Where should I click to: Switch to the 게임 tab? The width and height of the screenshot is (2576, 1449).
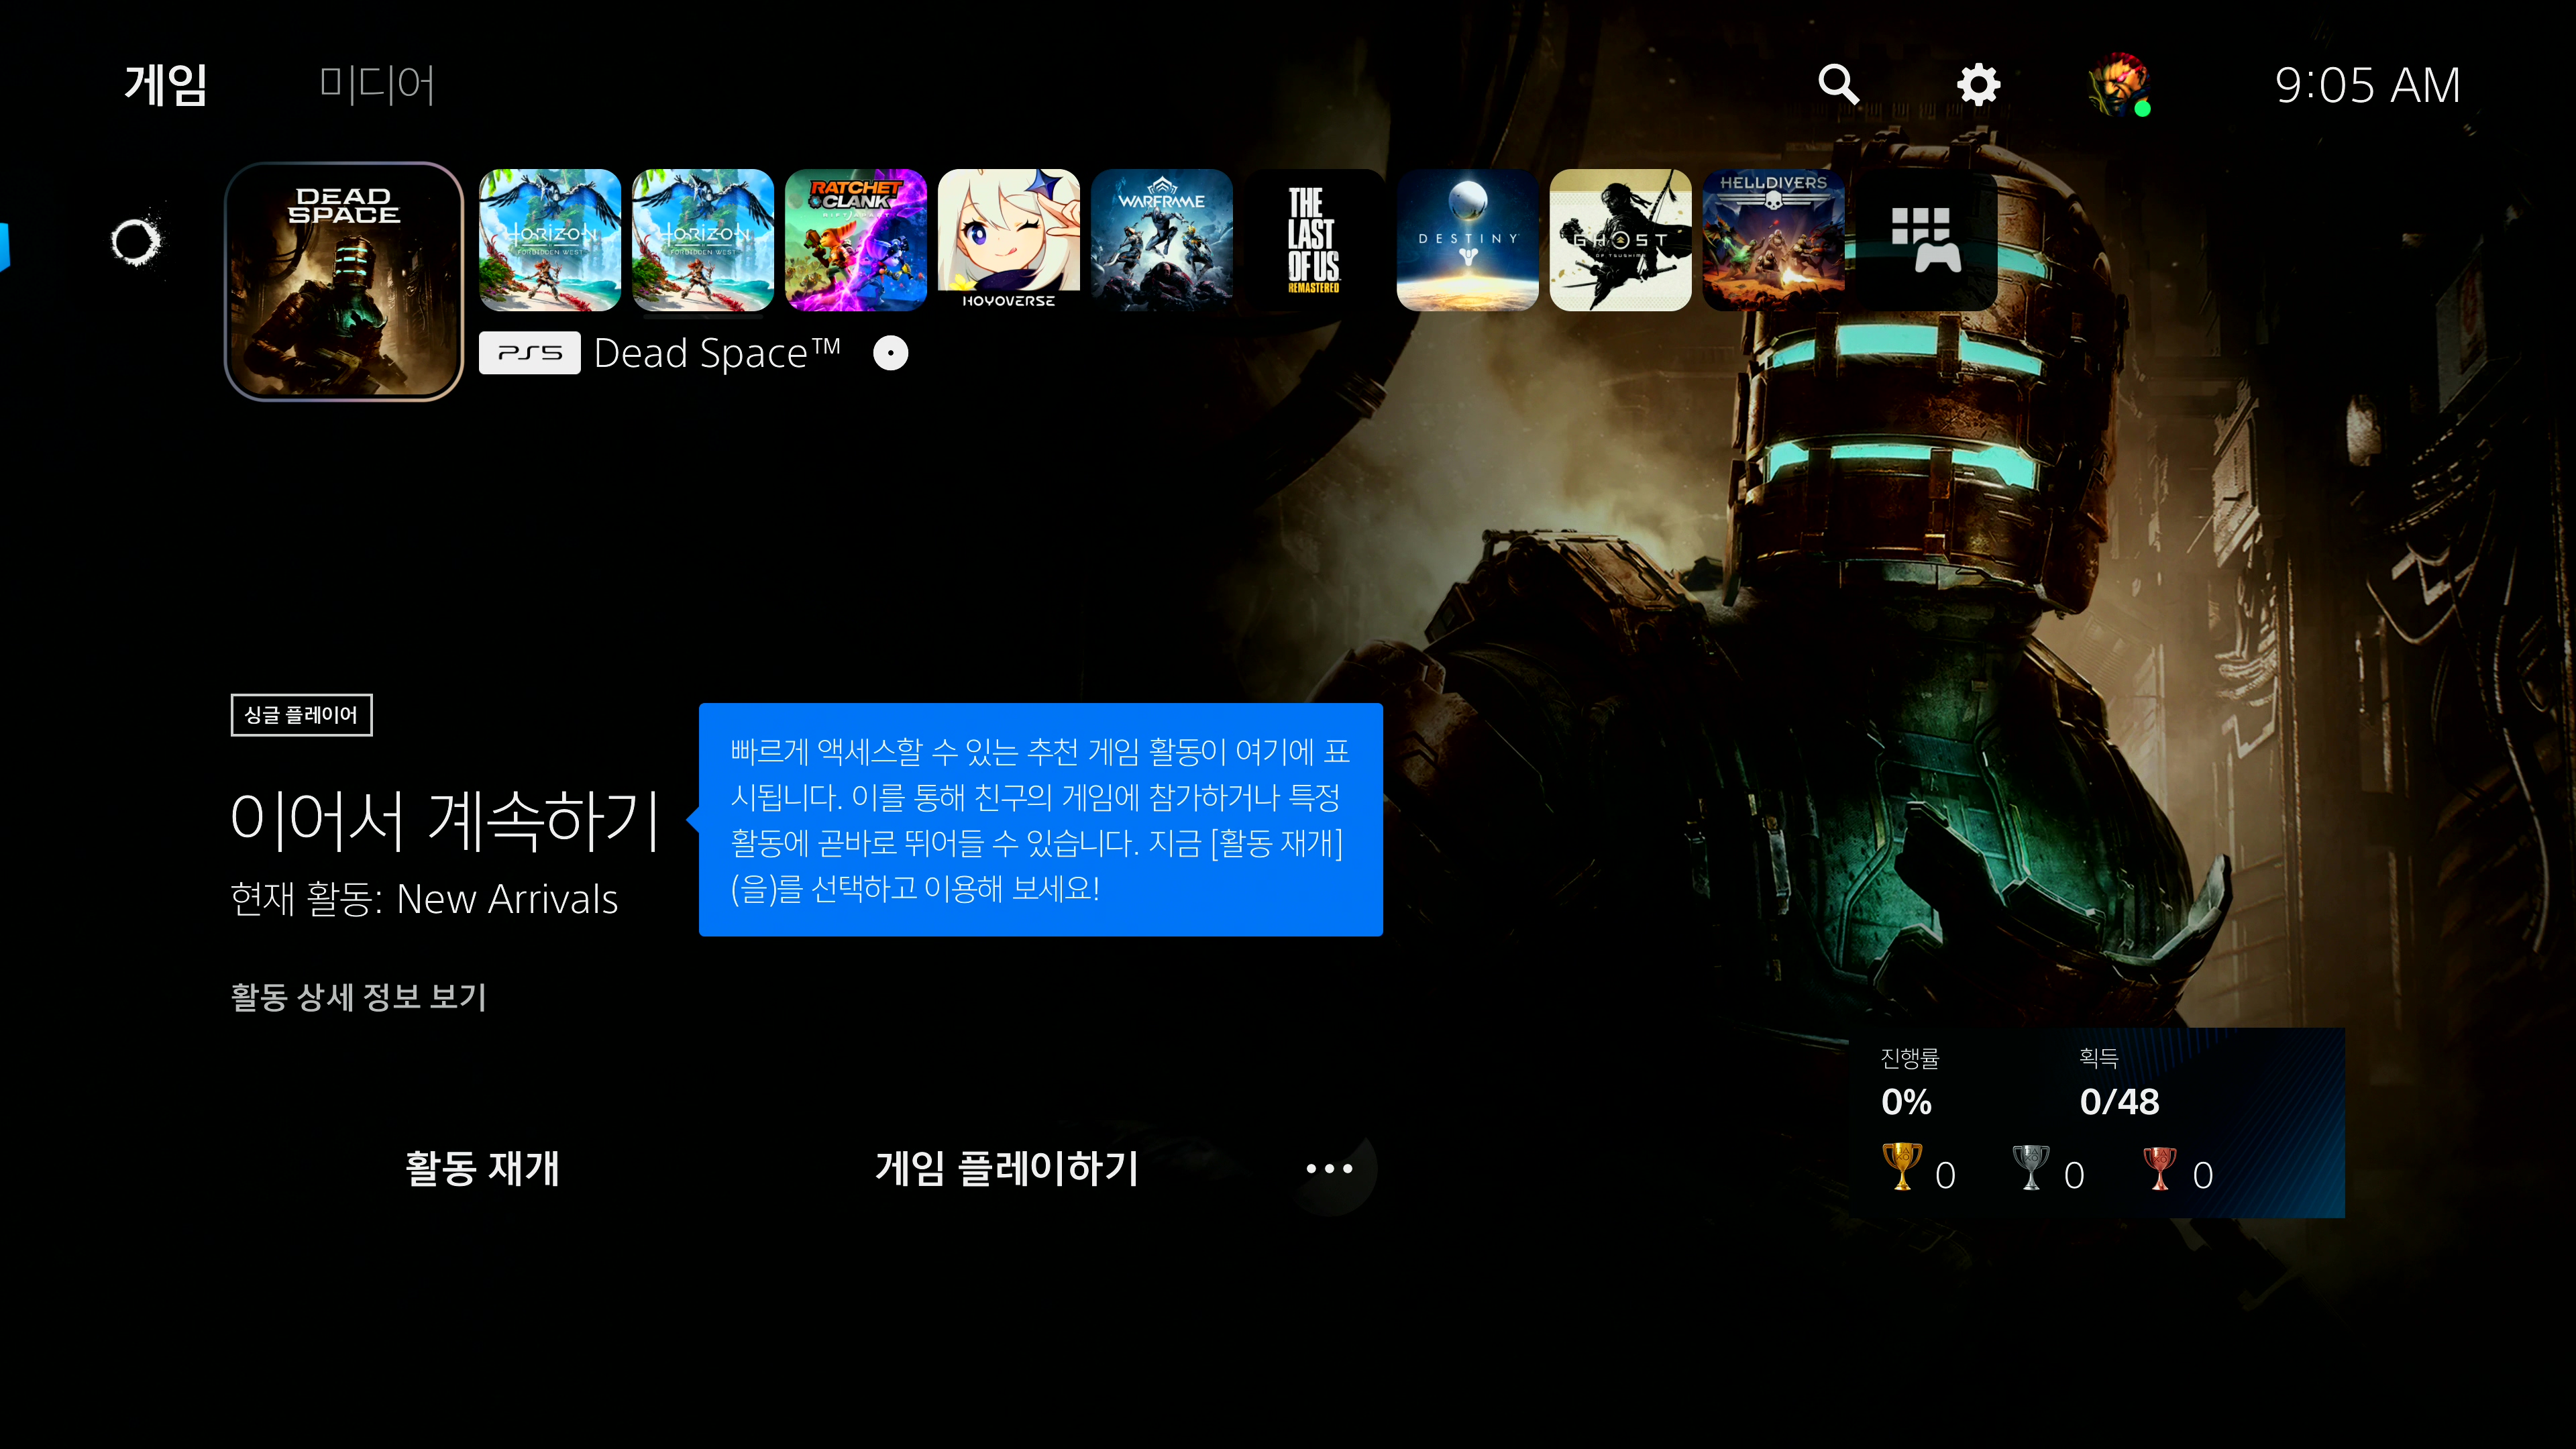click(166, 85)
